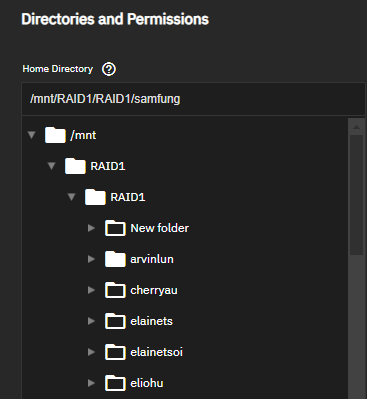Expand the arvinlun directory arrow

click(91, 259)
